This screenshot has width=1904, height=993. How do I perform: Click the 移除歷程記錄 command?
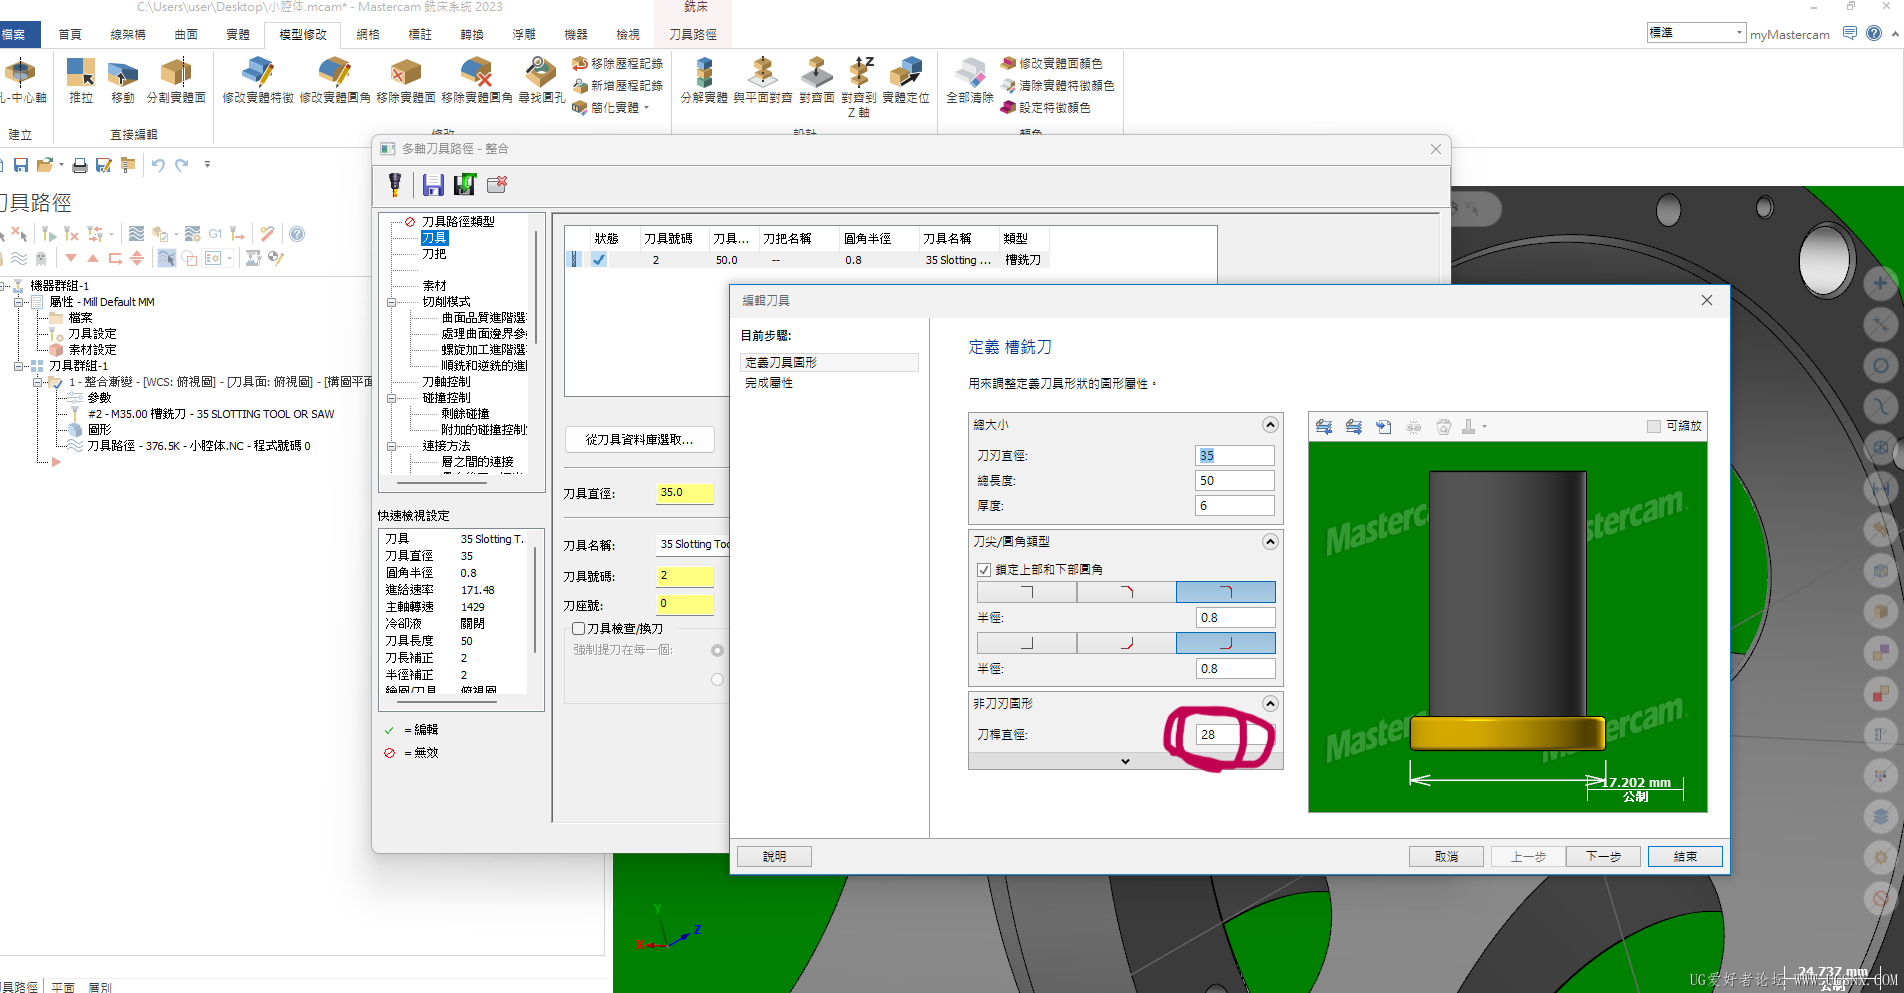pyautogui.click(x=617, y=63)
